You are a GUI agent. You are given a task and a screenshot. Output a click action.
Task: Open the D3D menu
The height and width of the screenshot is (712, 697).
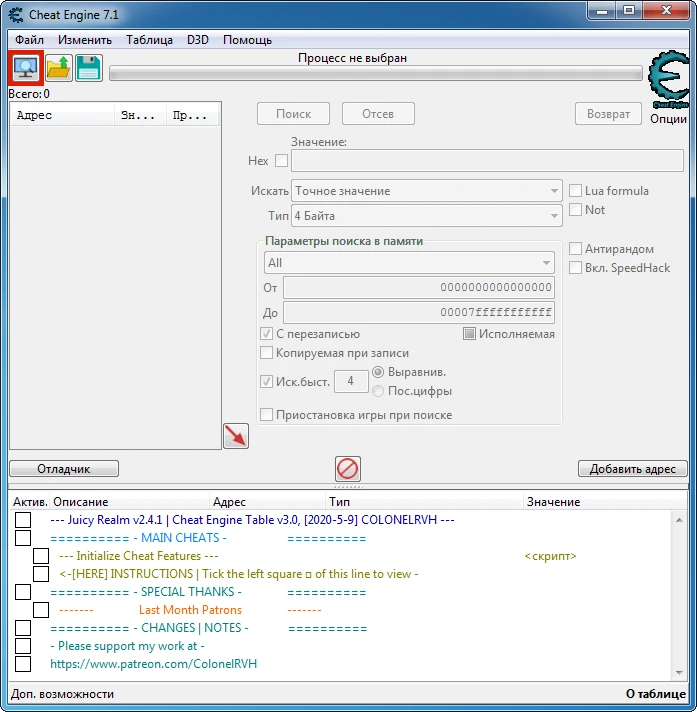[198, 40]
